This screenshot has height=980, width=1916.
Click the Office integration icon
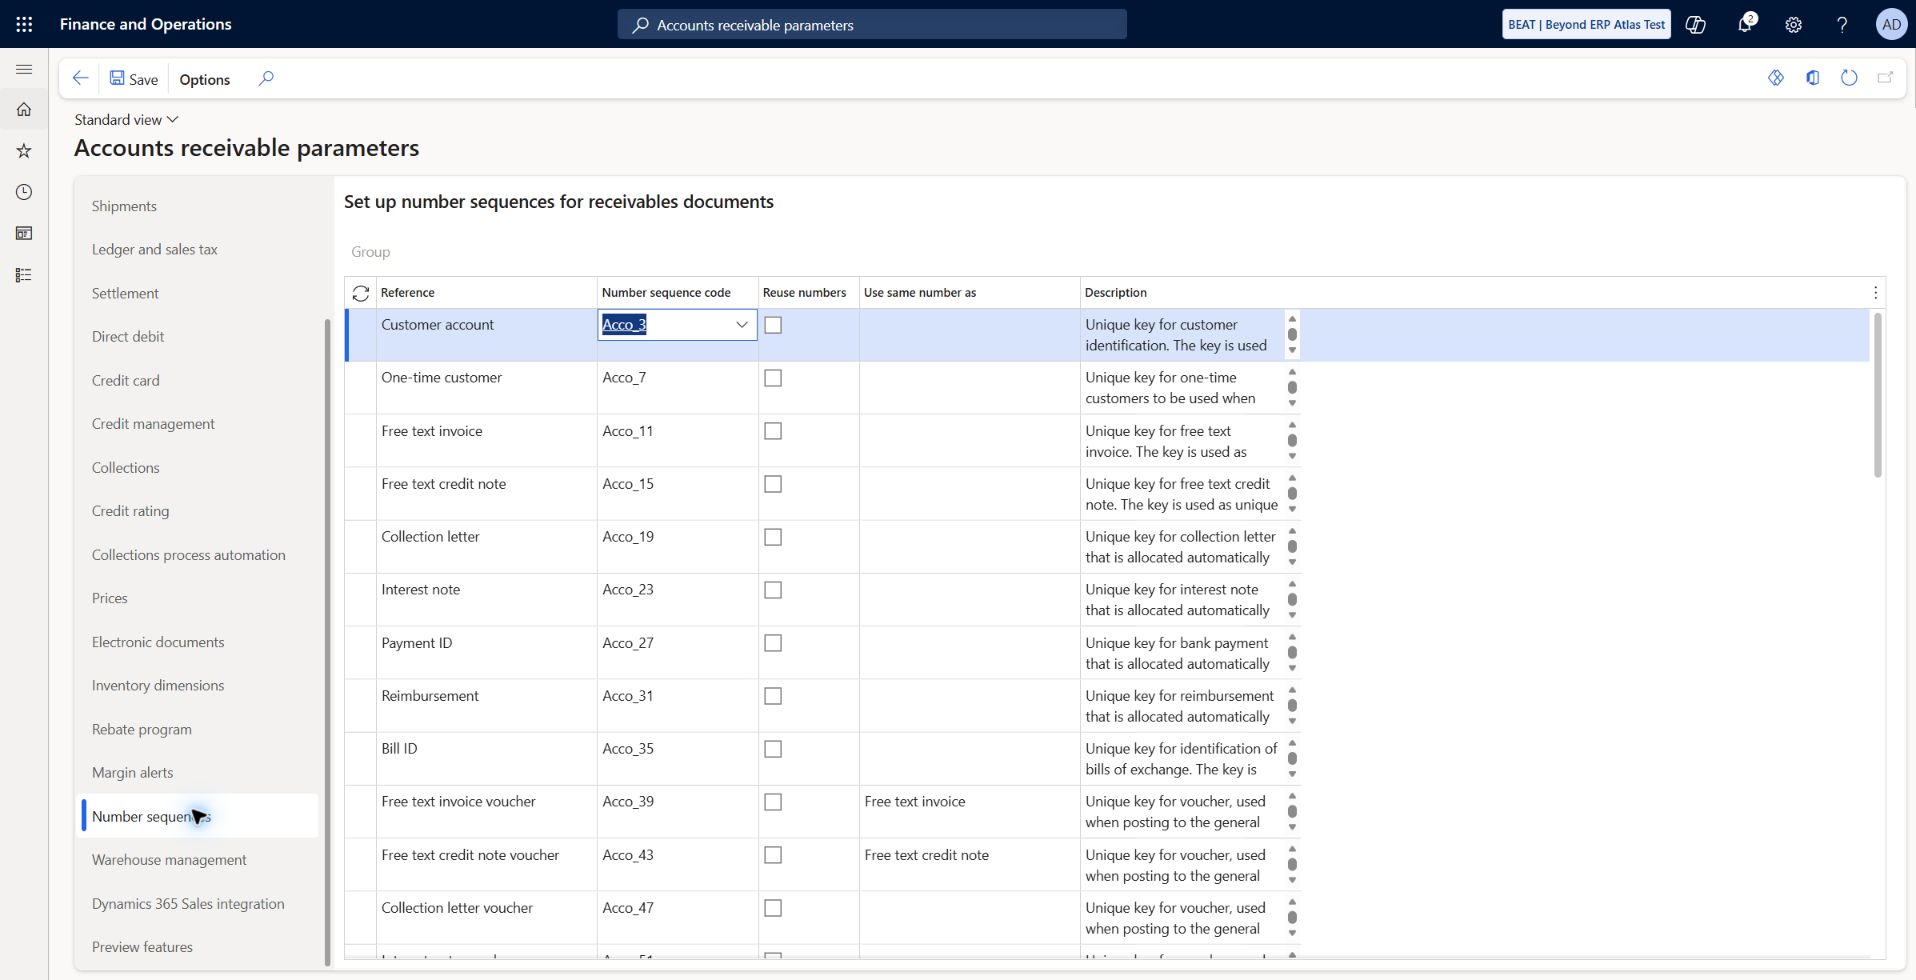1812,78
